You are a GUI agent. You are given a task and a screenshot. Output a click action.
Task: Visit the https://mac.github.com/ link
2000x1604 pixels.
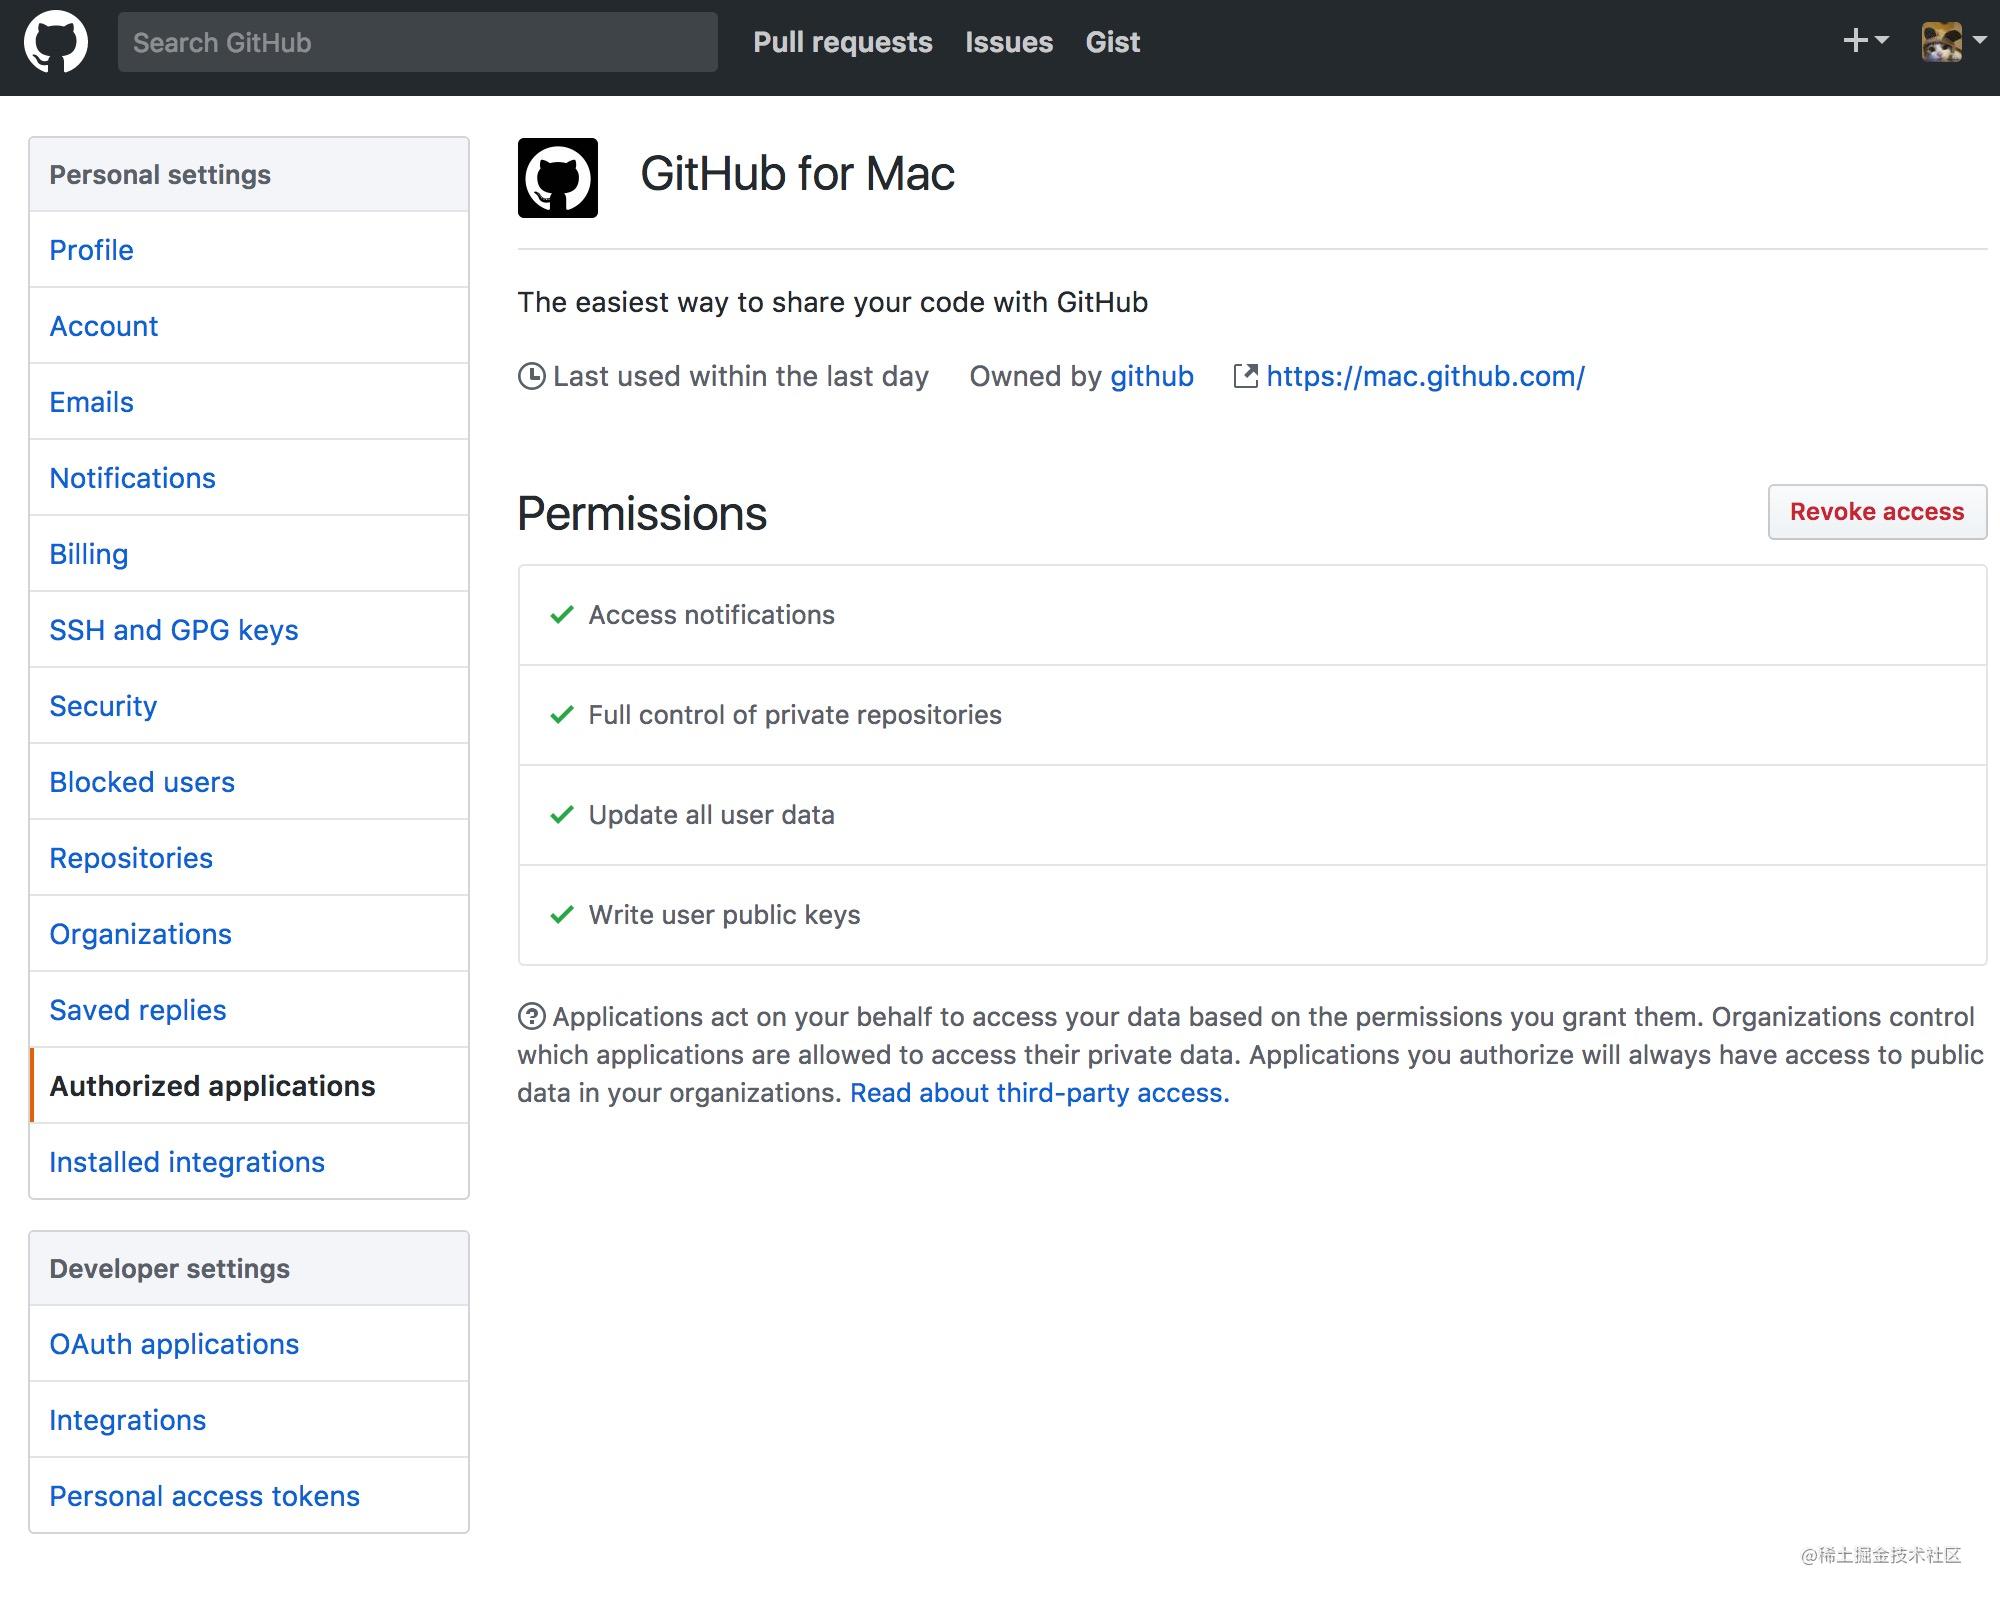(1424, 376)
